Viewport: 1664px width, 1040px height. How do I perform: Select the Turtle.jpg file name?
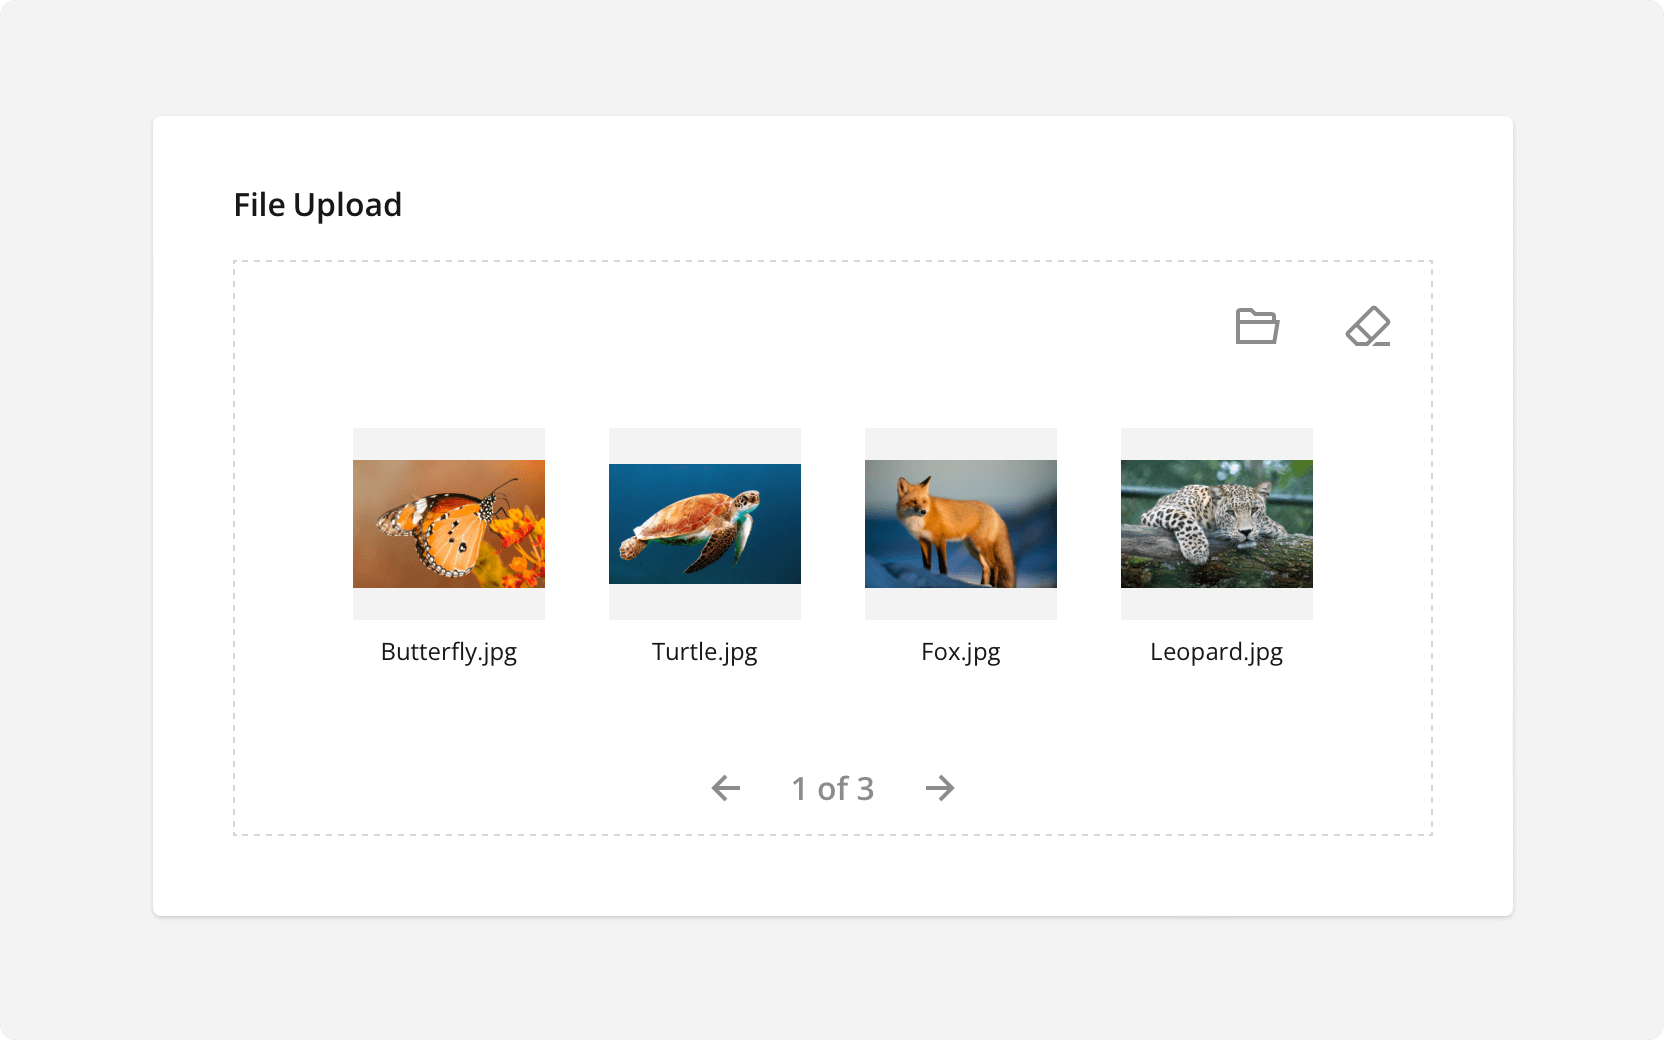(704, 652)
